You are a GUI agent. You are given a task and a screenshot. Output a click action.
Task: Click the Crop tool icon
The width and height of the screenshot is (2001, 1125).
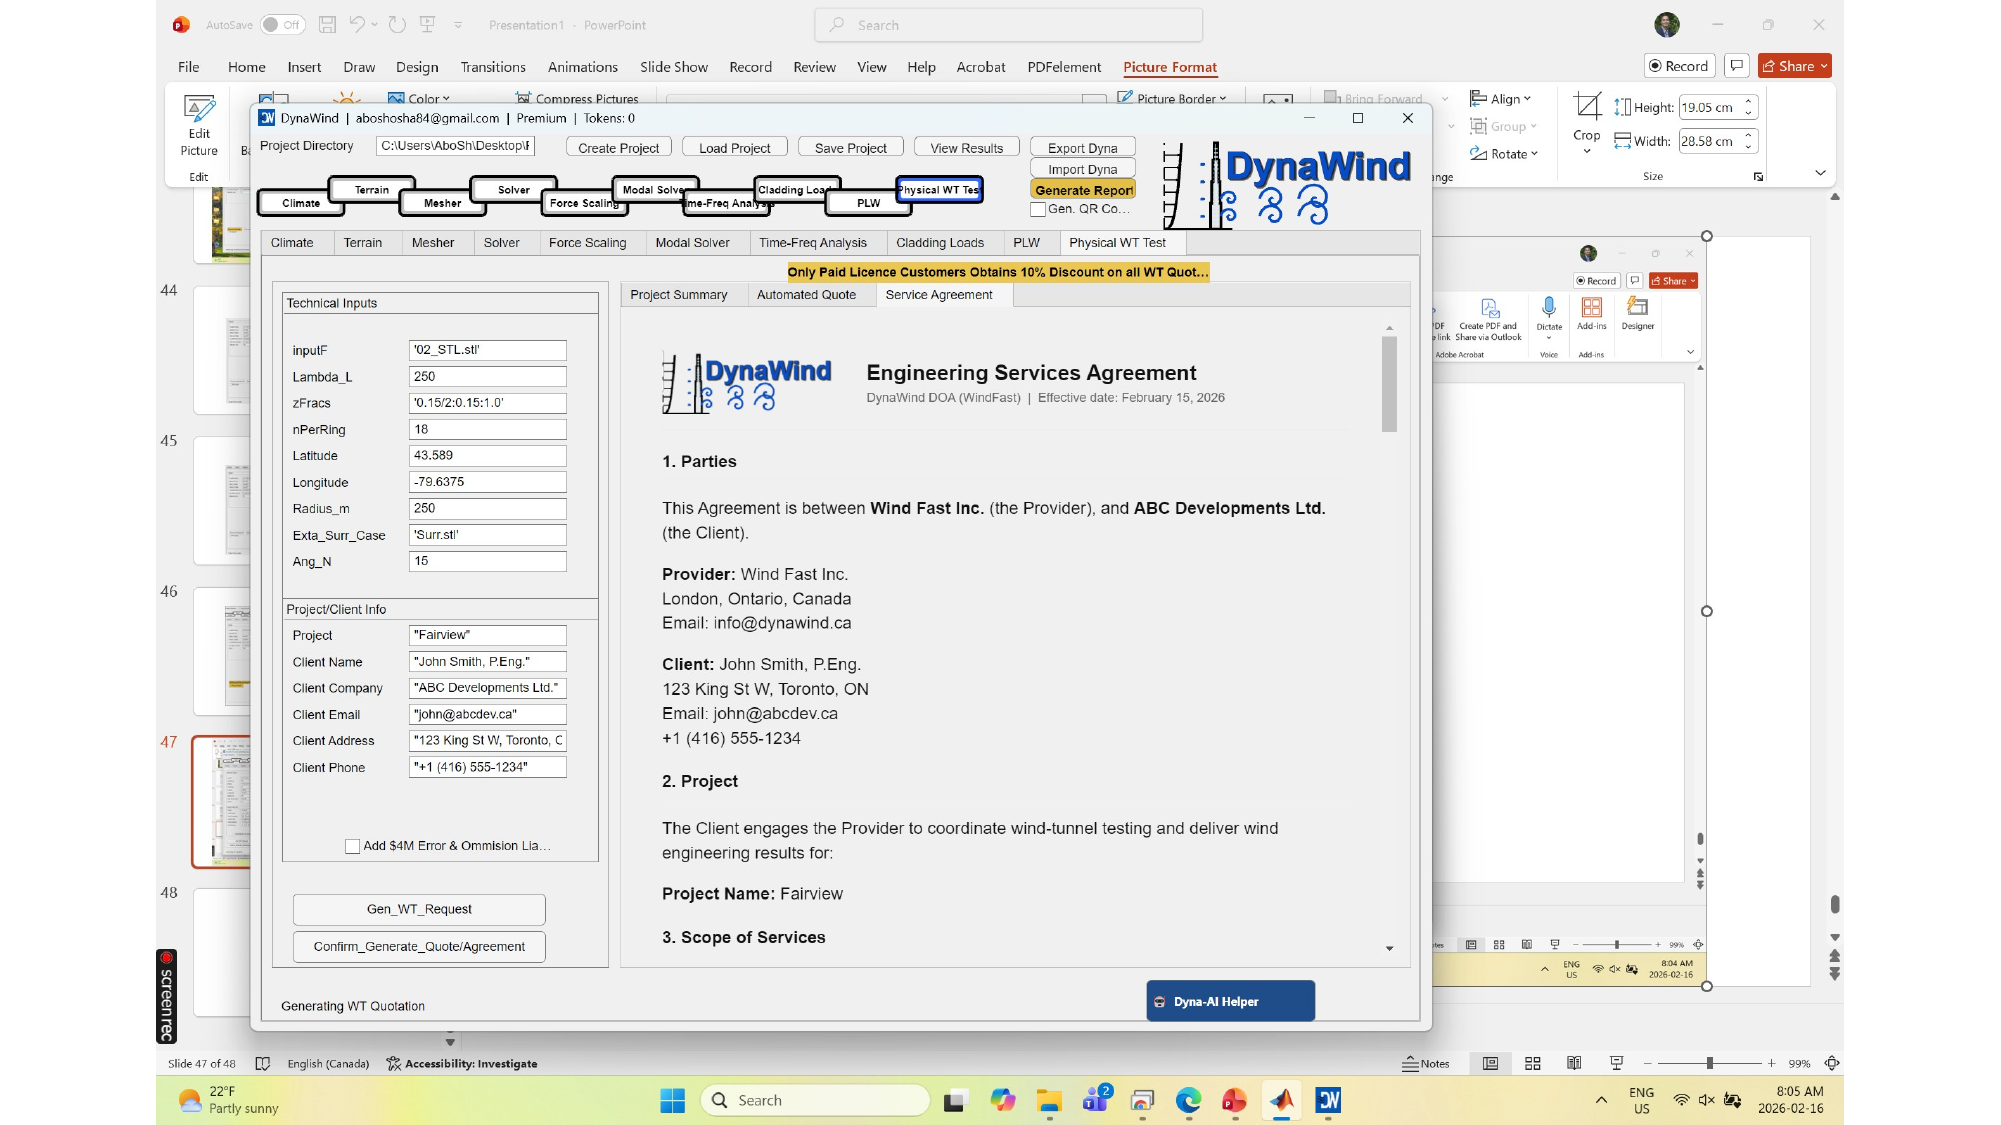(1586, 106)
